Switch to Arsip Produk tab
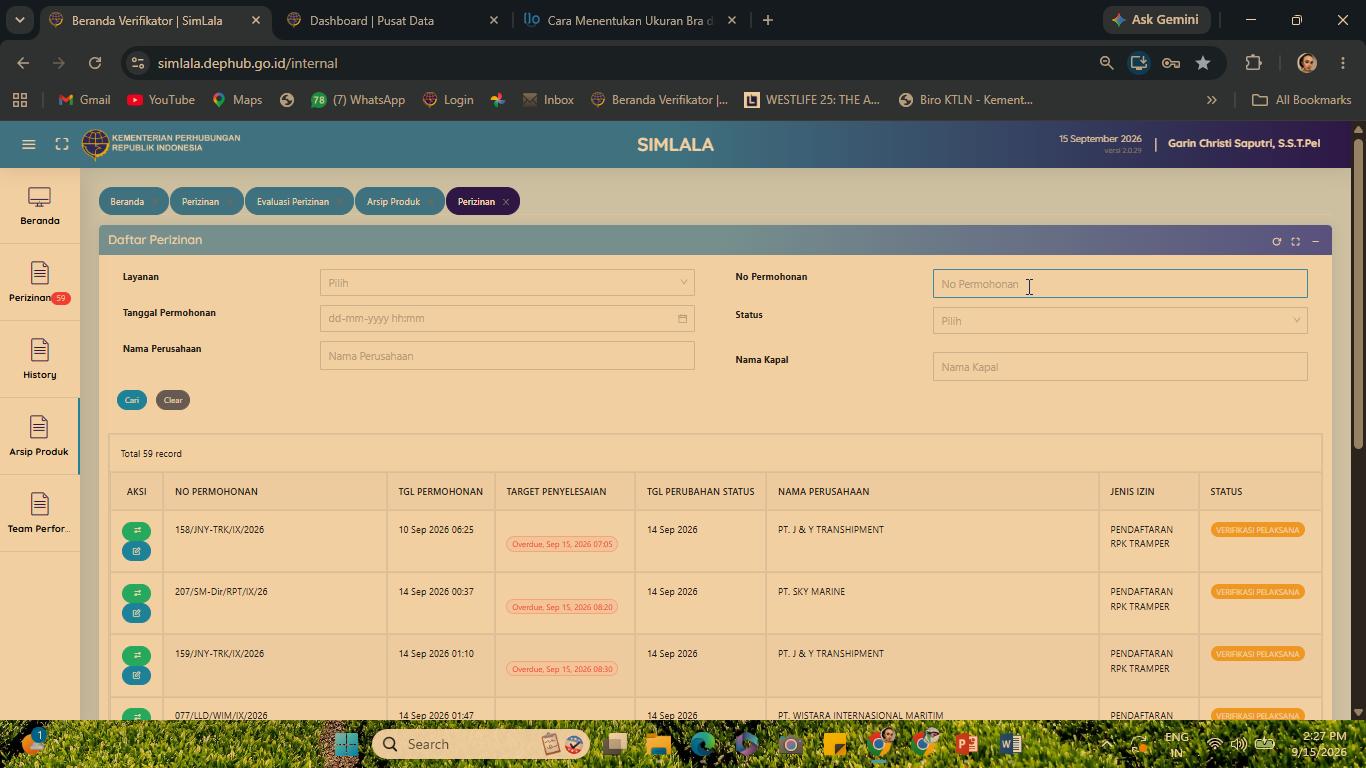This screenshot has width=1366, height=768. point(393,202)
